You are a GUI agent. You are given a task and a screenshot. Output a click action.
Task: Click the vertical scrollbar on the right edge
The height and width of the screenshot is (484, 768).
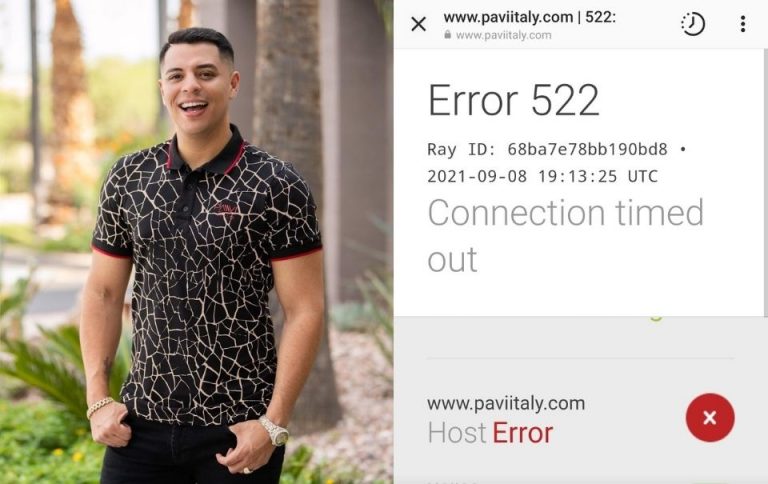coord(765,182)
